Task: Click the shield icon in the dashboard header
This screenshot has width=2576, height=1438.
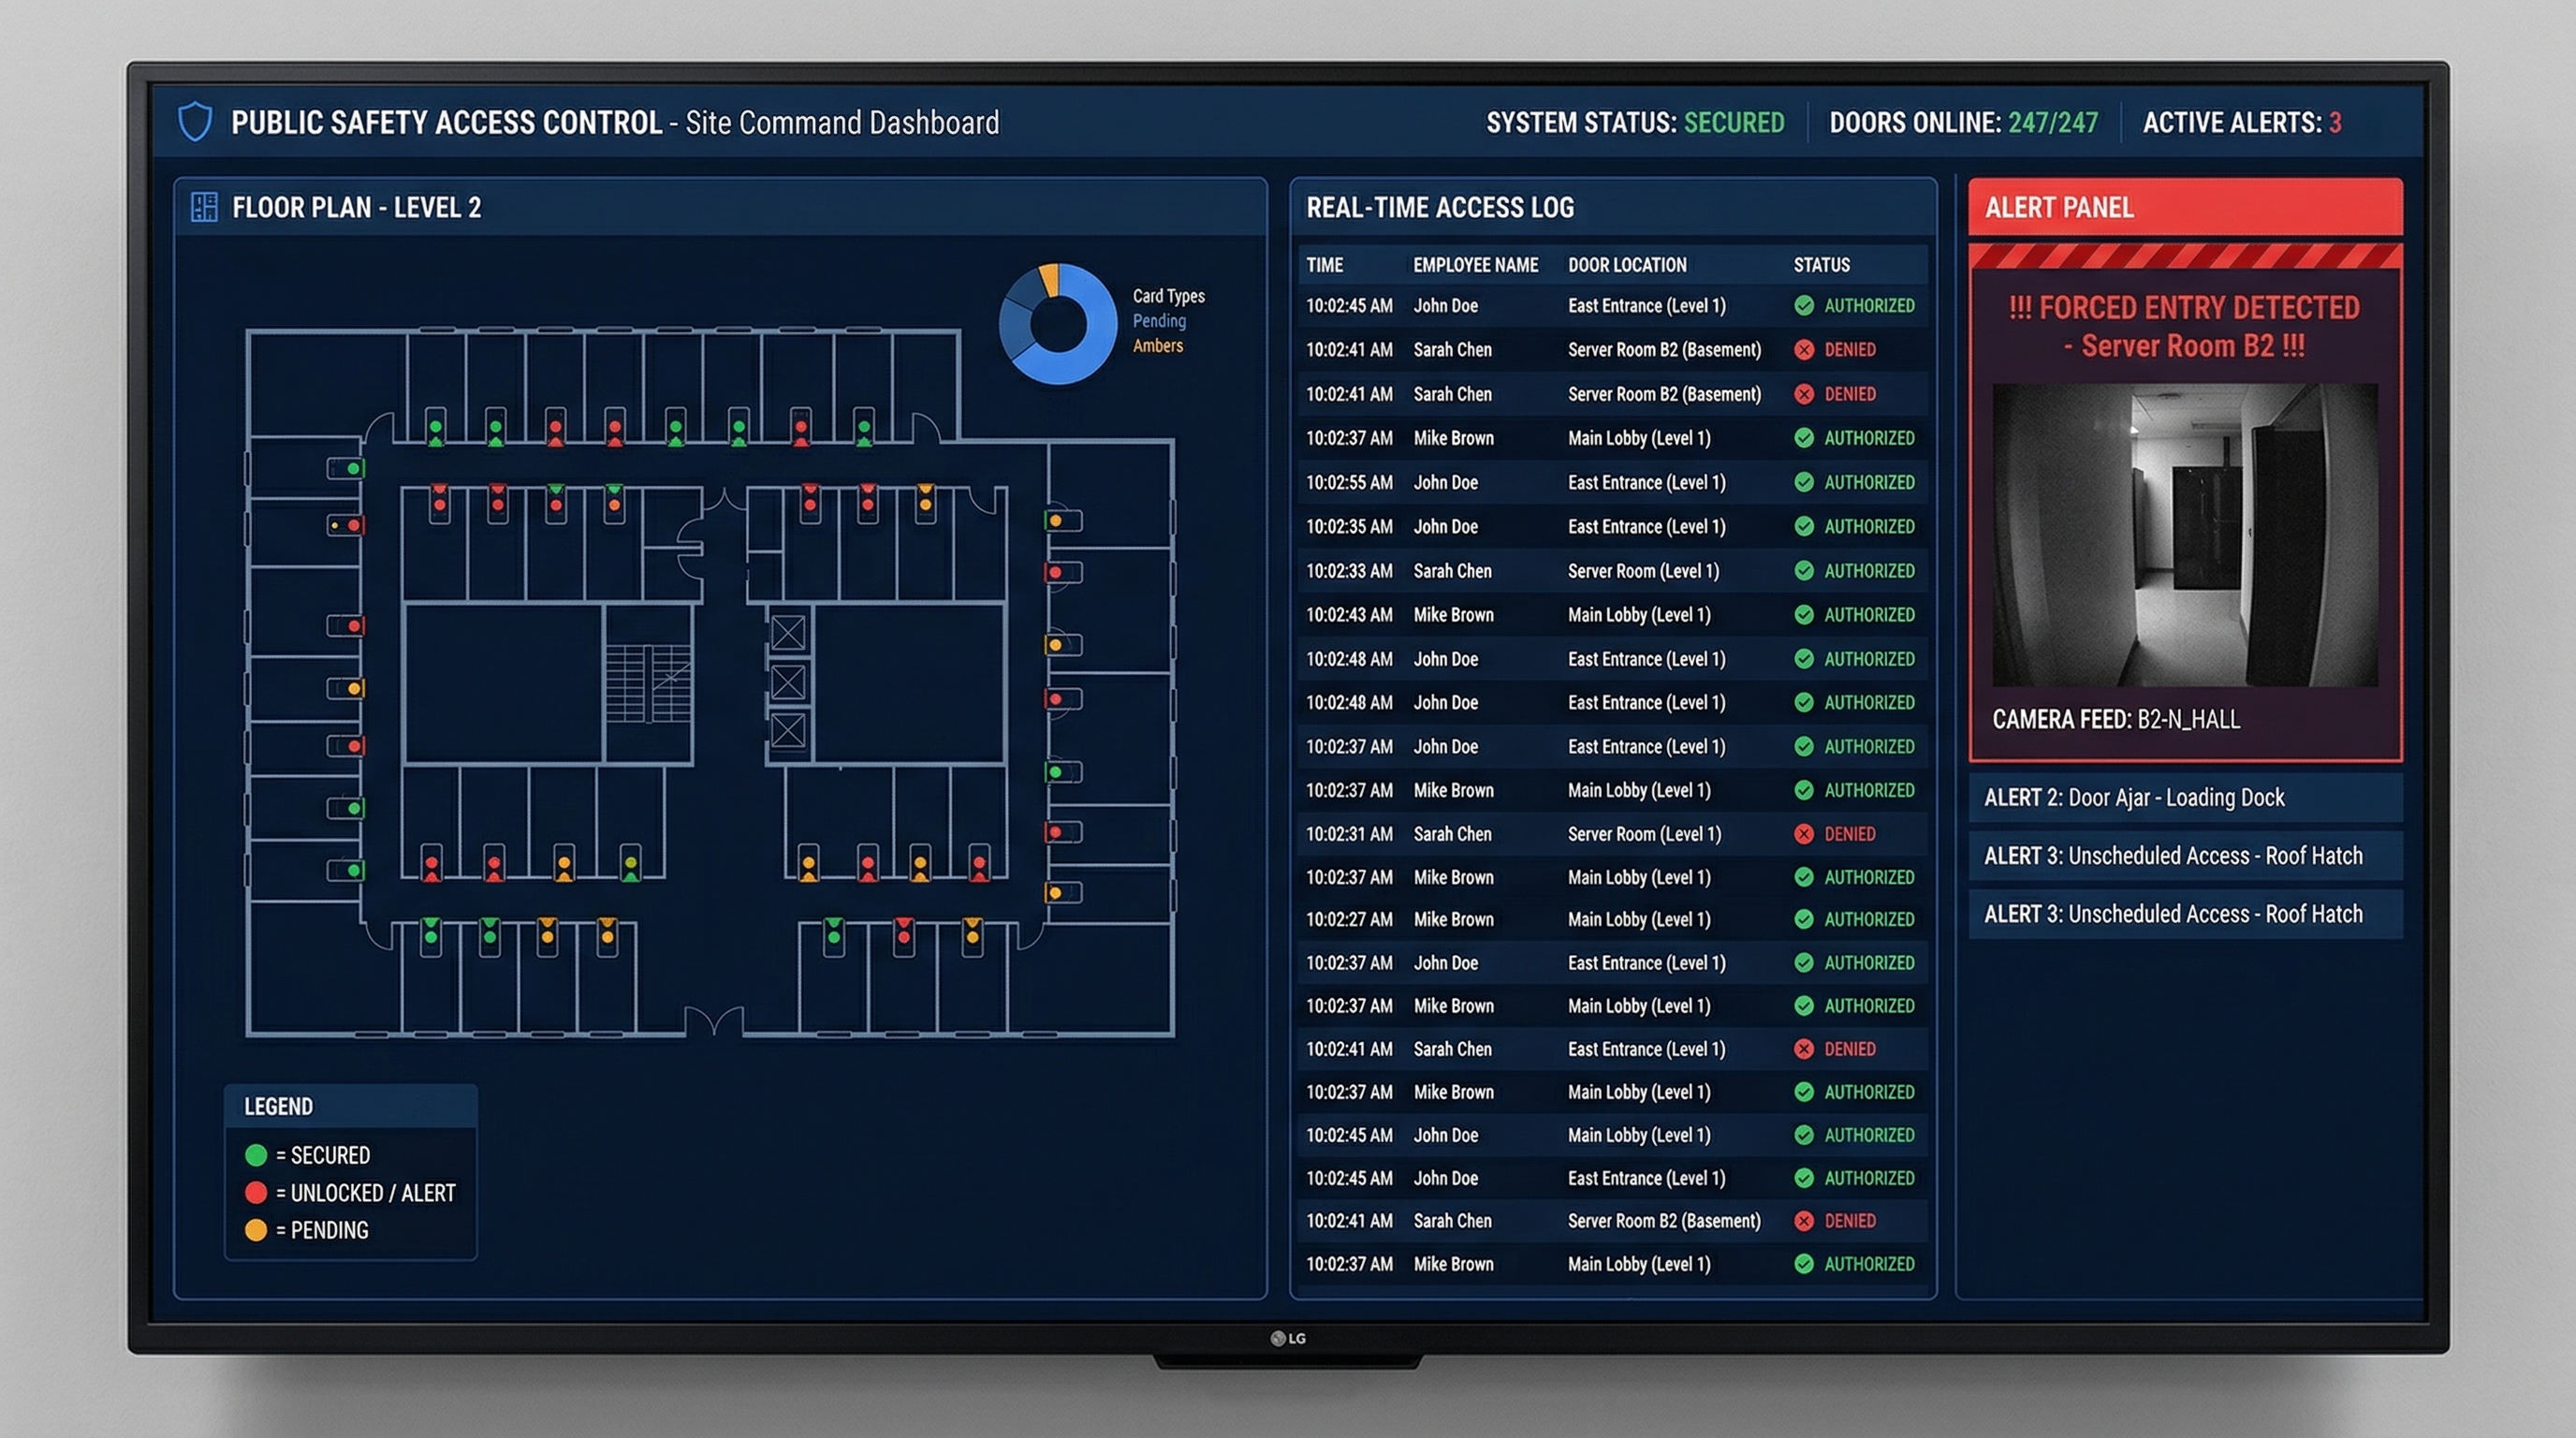Action: pyautogui.click(x=196, y=122)
